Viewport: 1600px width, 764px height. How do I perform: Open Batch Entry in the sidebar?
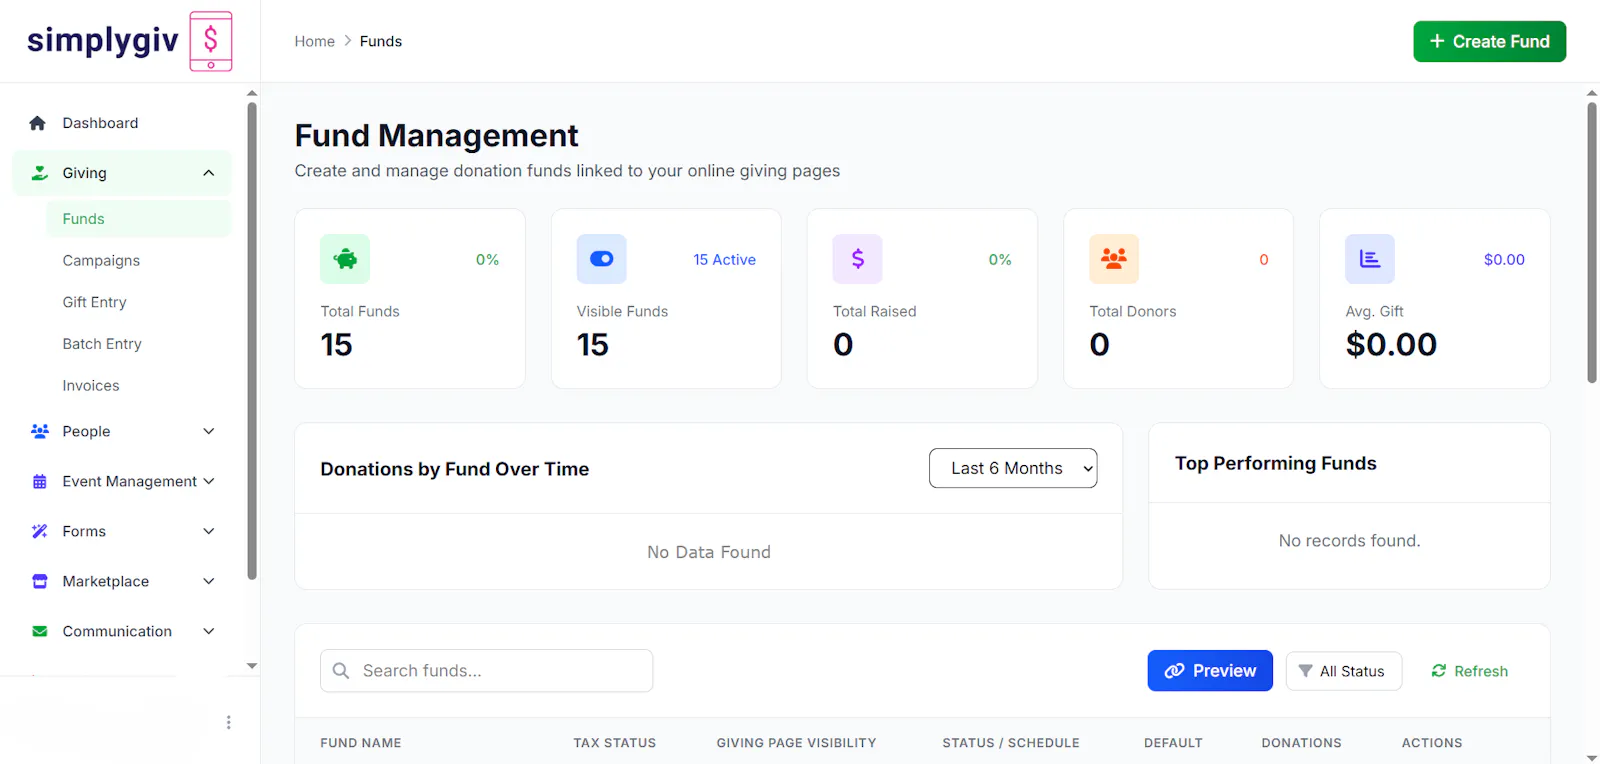102,344
